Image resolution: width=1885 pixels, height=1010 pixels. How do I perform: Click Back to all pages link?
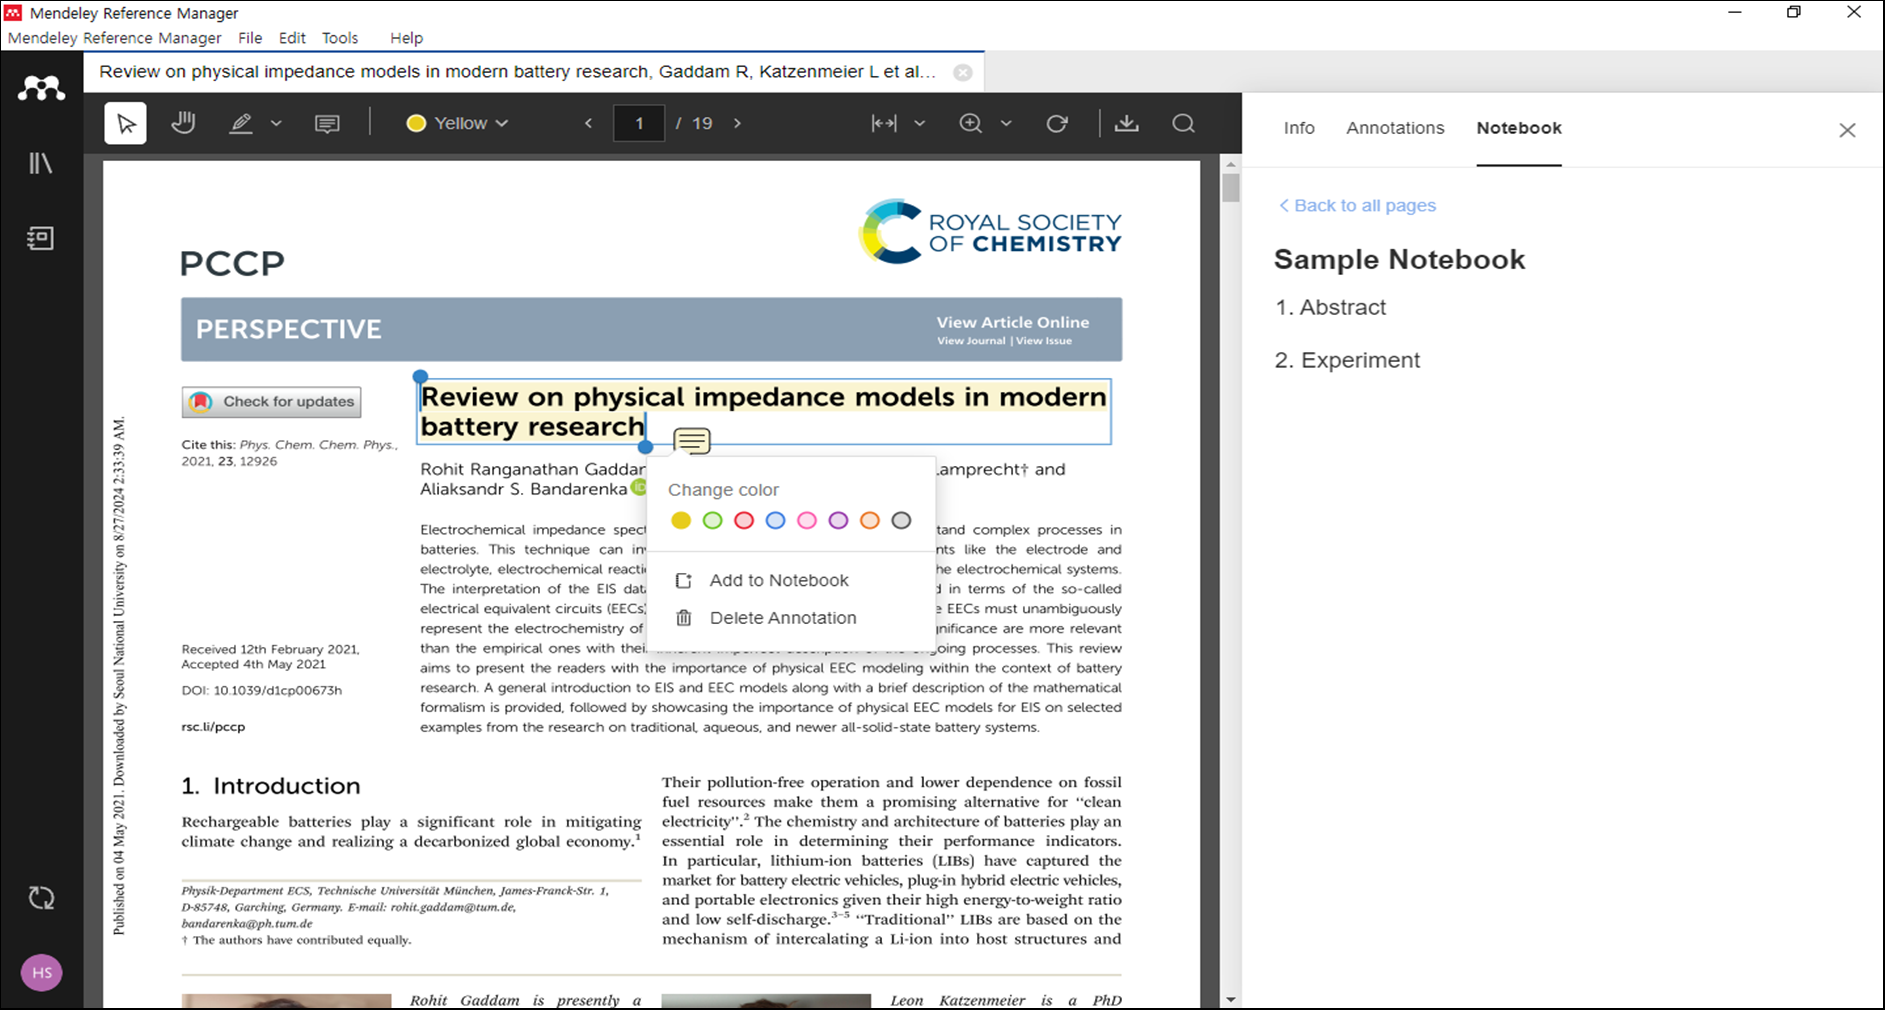click(x=1357, y=205)
